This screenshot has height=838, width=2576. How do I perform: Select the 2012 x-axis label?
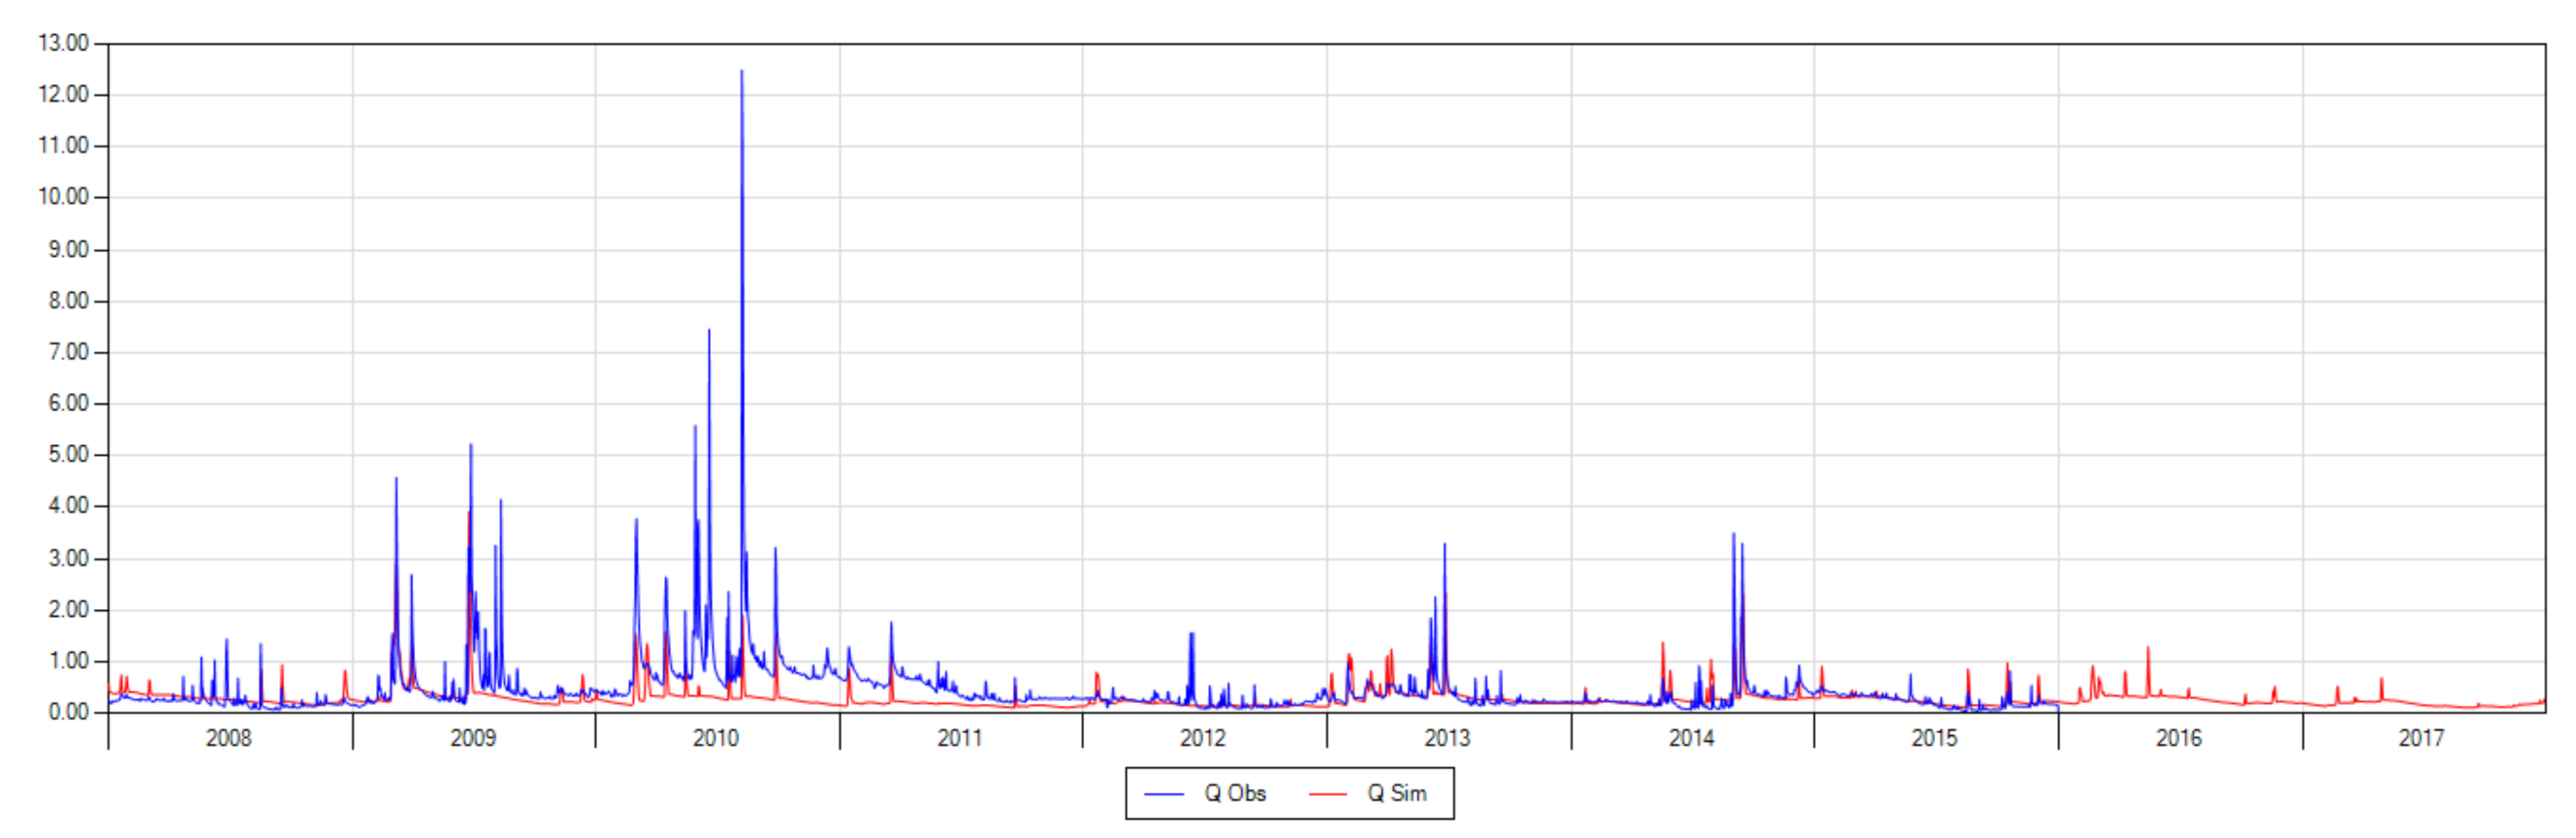pyautogui.click(x=1203, y=738)
